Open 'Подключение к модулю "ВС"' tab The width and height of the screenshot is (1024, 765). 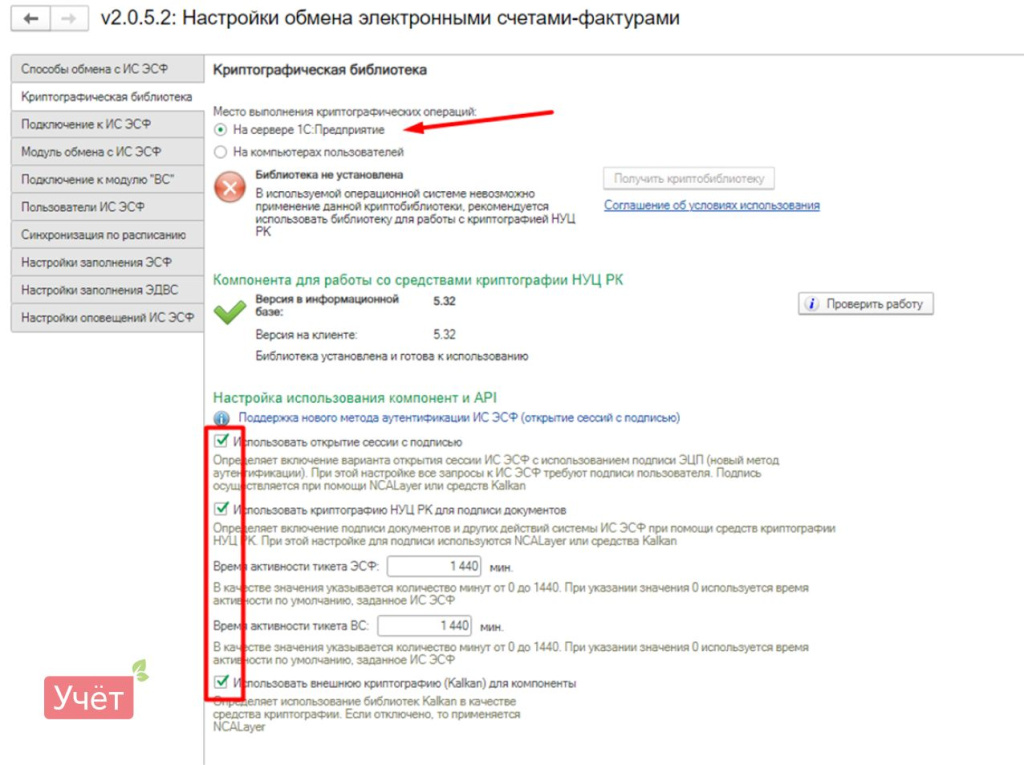(x=108, y=179)
